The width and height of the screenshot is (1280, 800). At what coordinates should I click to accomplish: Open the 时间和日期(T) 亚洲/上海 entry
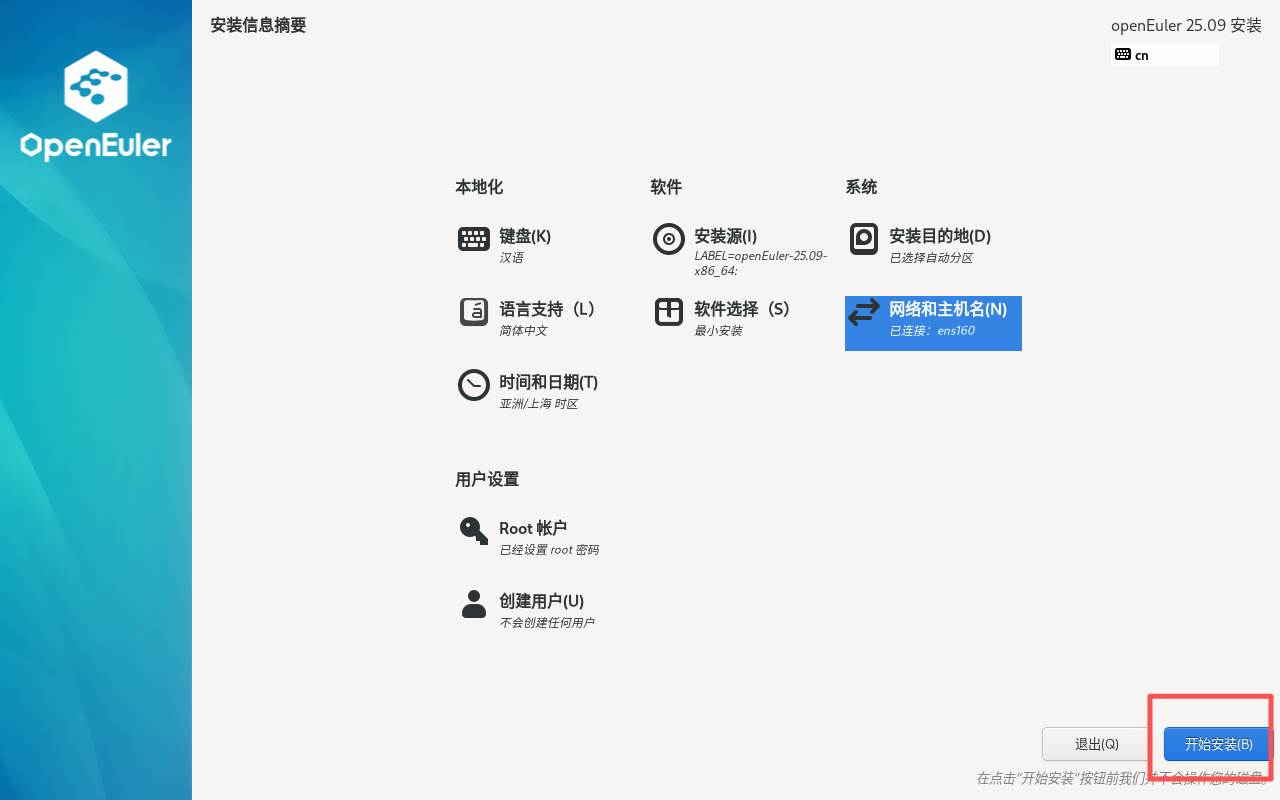coord(549,392)
